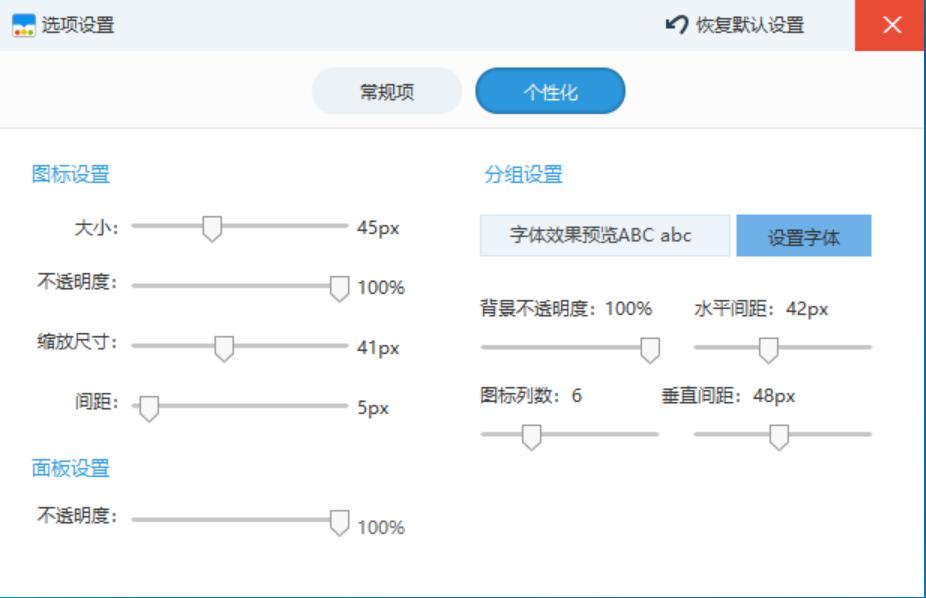926x598 pixels.
Task: Click the restore defaults undo arrow icon
Action: [x=677, y=24]
